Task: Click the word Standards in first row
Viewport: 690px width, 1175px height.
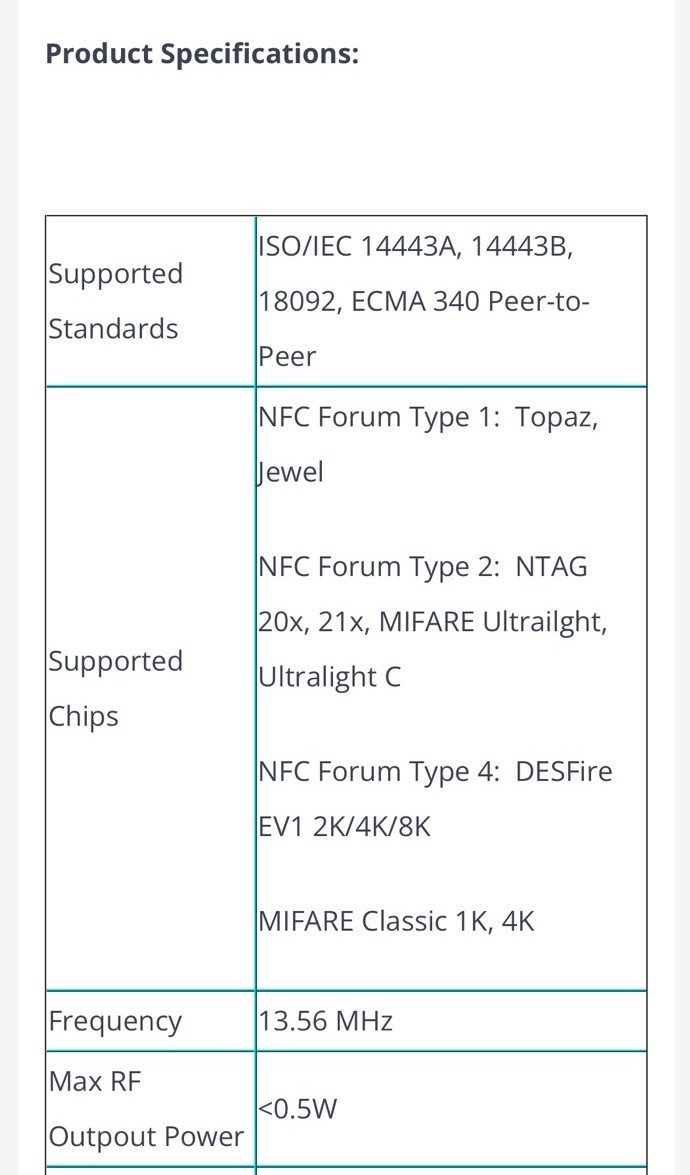Action: pyautogui.click(x=113, y=328)
